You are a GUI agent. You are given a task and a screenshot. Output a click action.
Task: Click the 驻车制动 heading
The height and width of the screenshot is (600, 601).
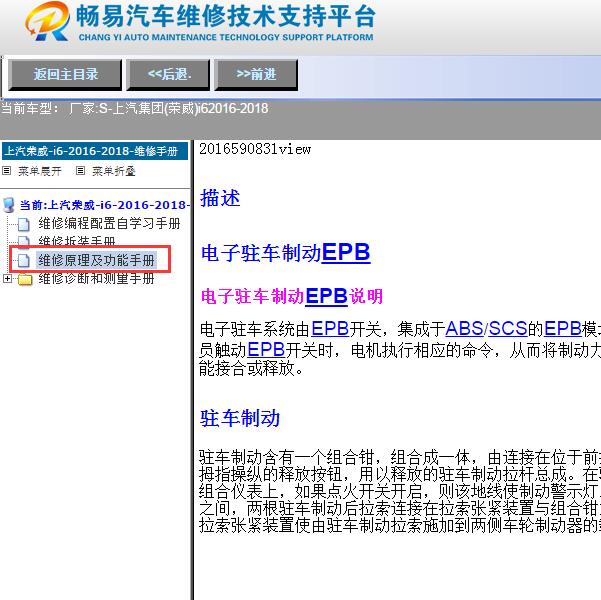[x=240, y=418]
